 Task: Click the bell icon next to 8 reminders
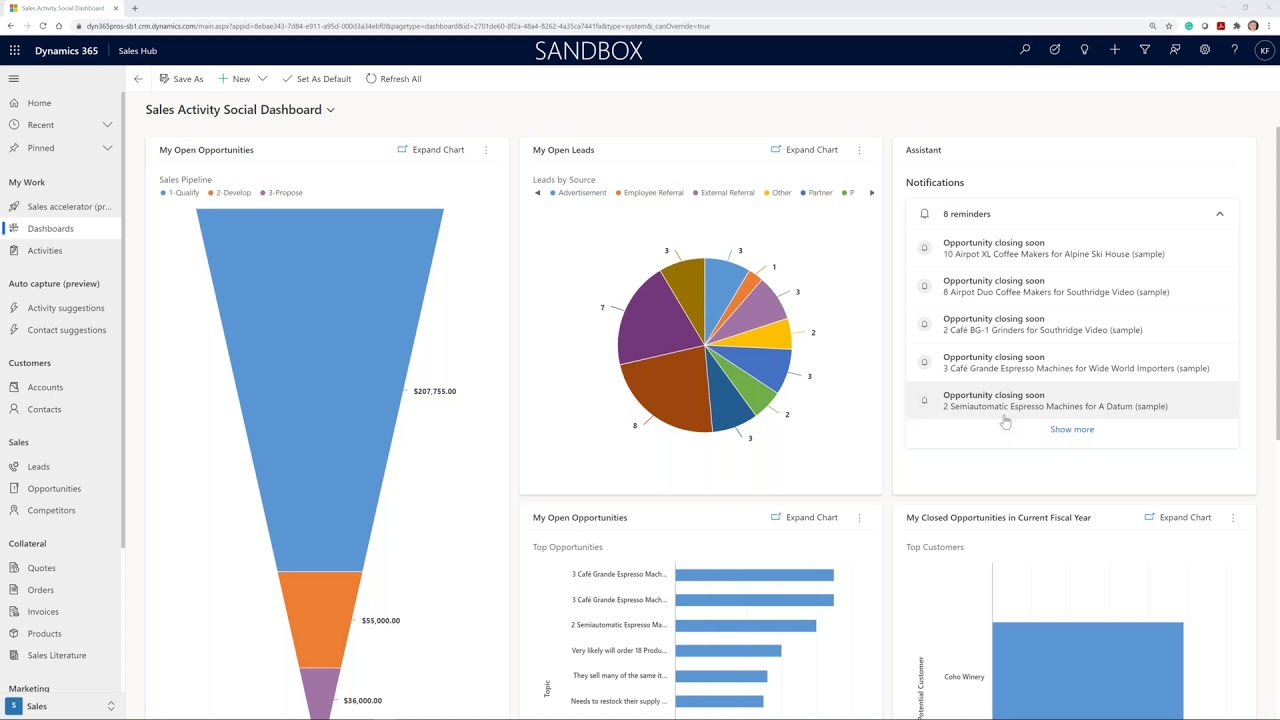click(924, 214)
